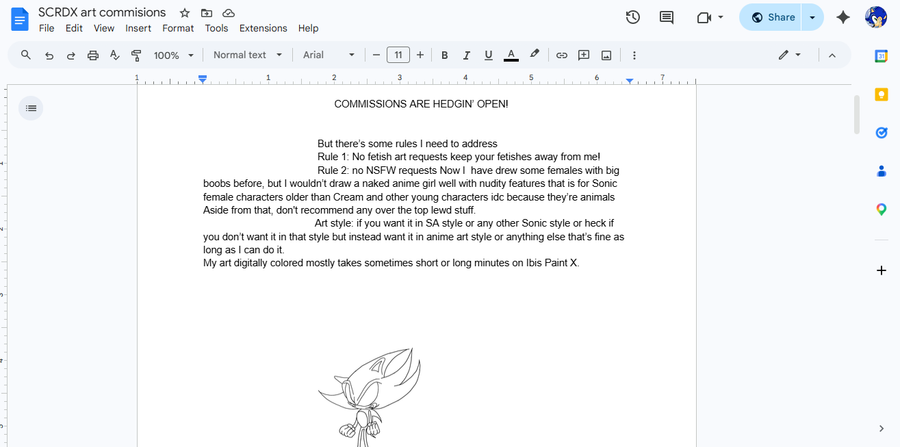Select the Sonic line art drawing
Image resolution: width=900 pixels, height=447 pixels.
[370, 397]
